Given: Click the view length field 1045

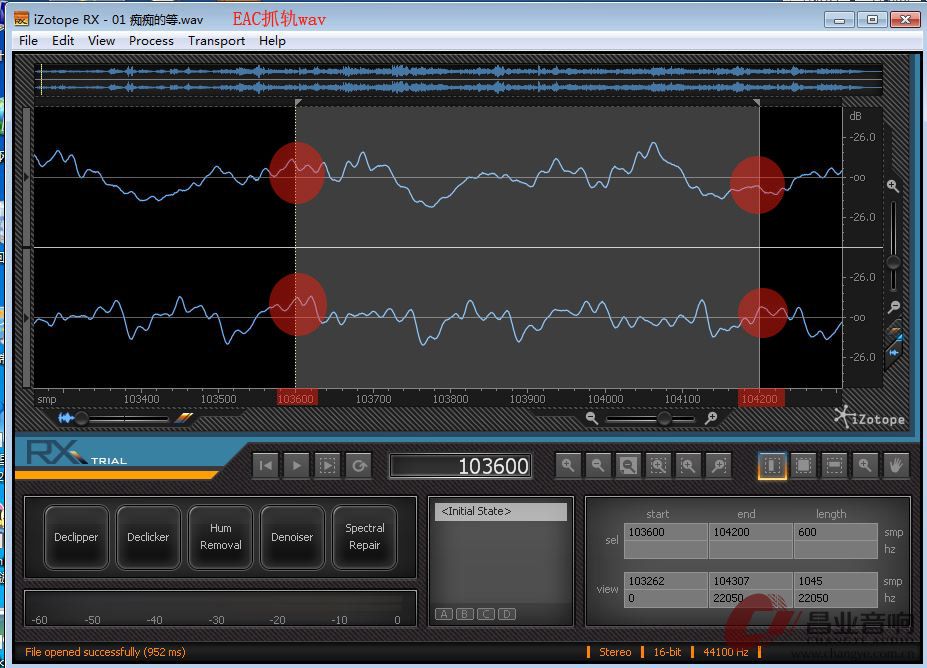Looking at the screenshot, I should pos(835,581).
